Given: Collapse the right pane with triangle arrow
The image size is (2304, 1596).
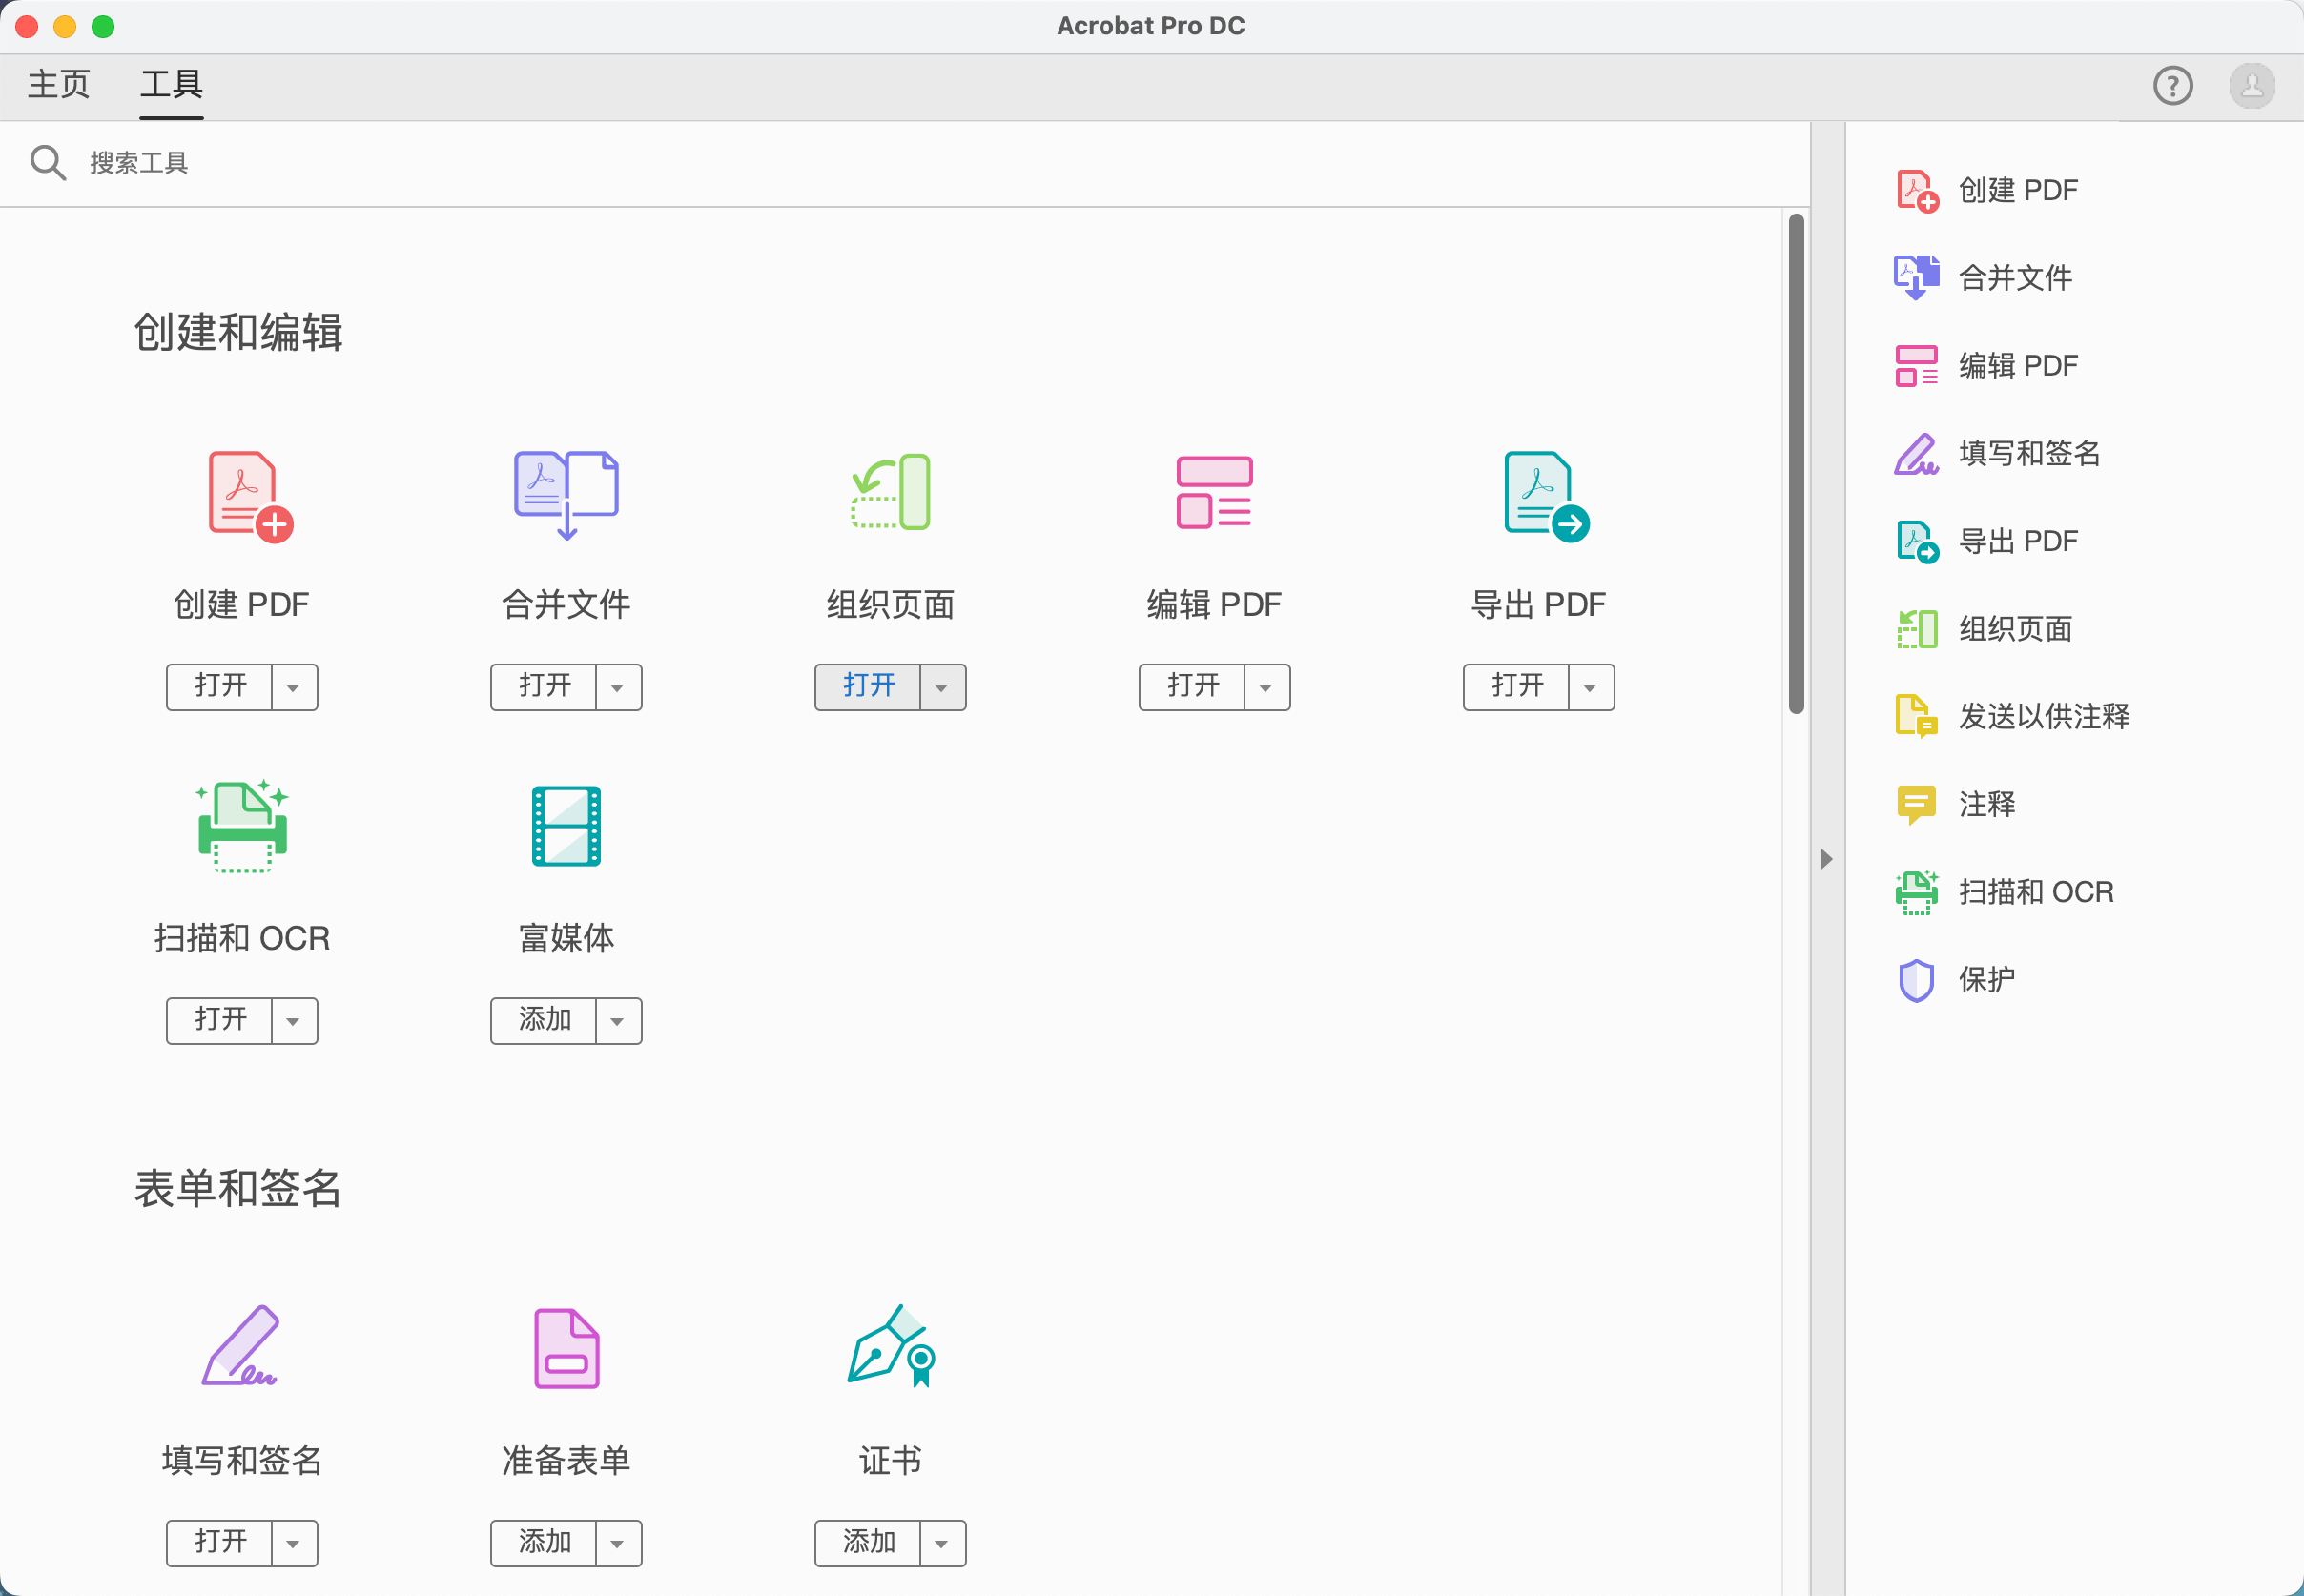Looking at the screenshot, I should pos(1826,859).
